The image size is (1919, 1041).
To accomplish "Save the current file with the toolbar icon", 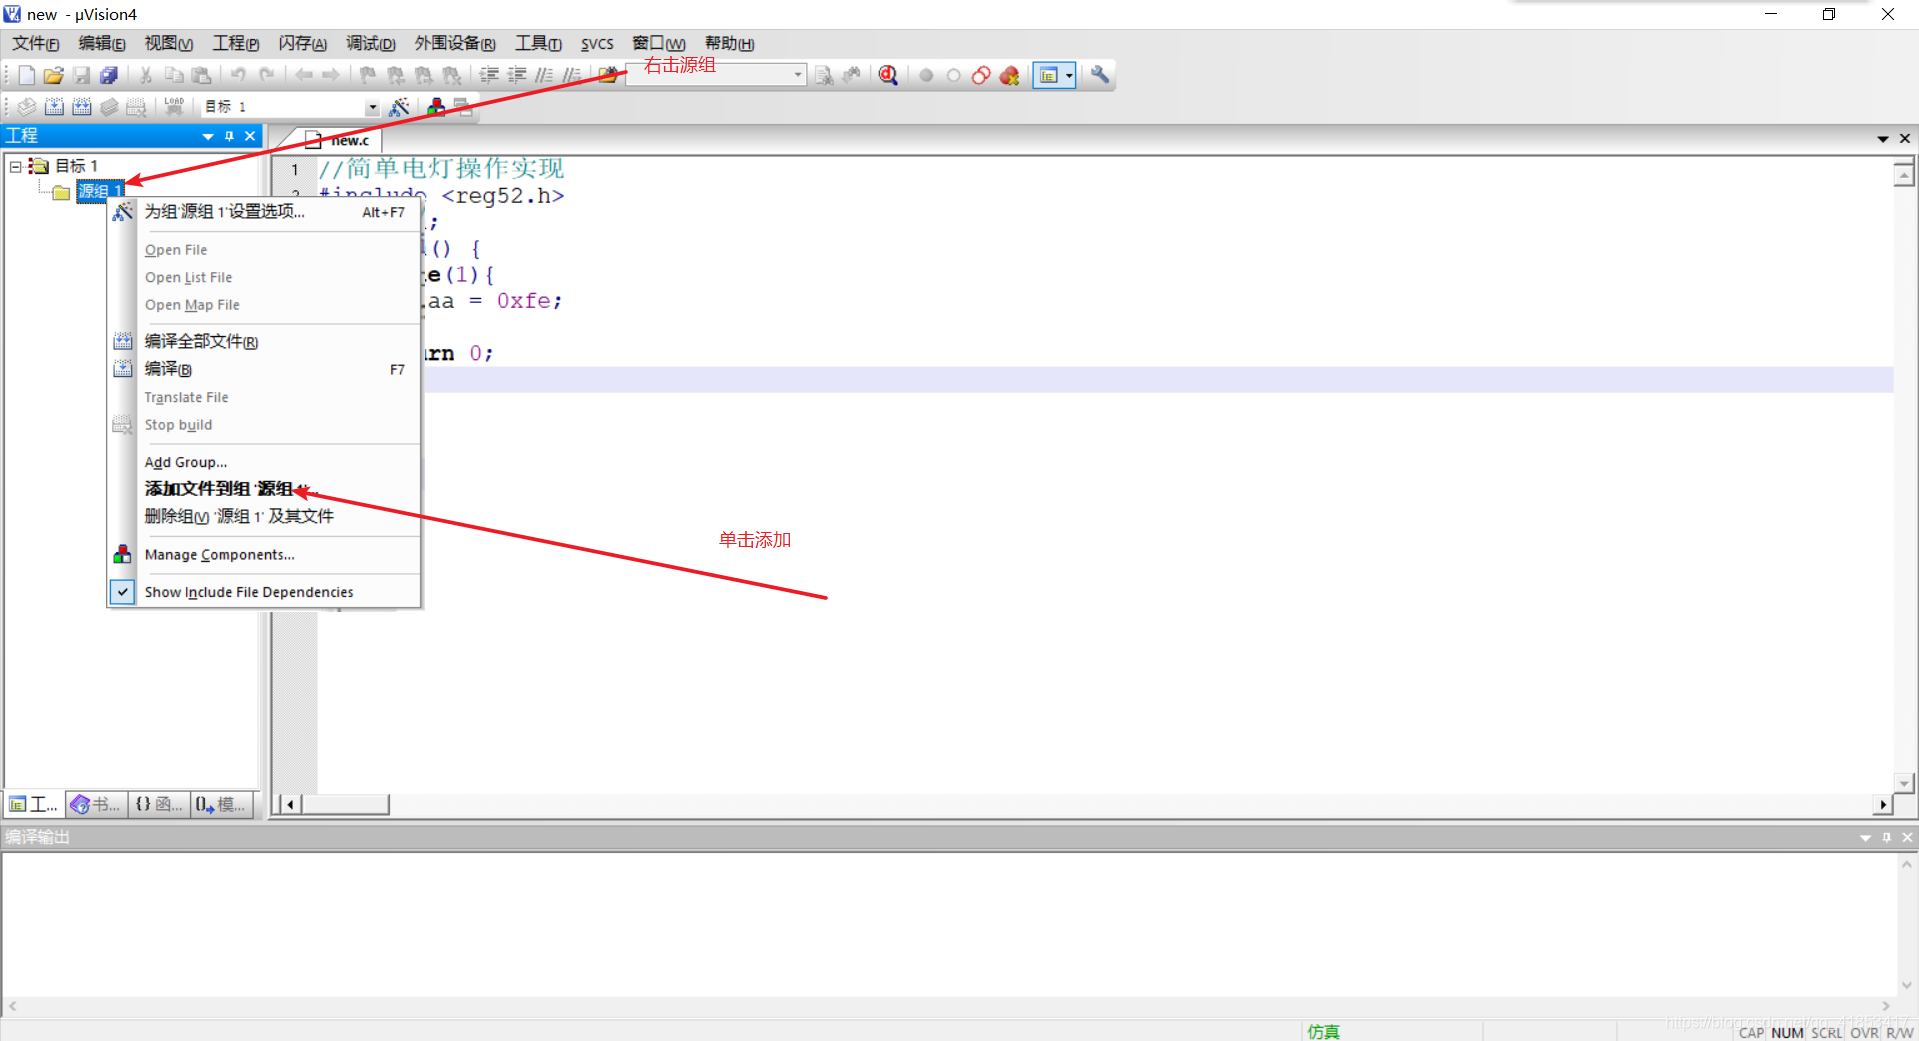I will [82, 75].
